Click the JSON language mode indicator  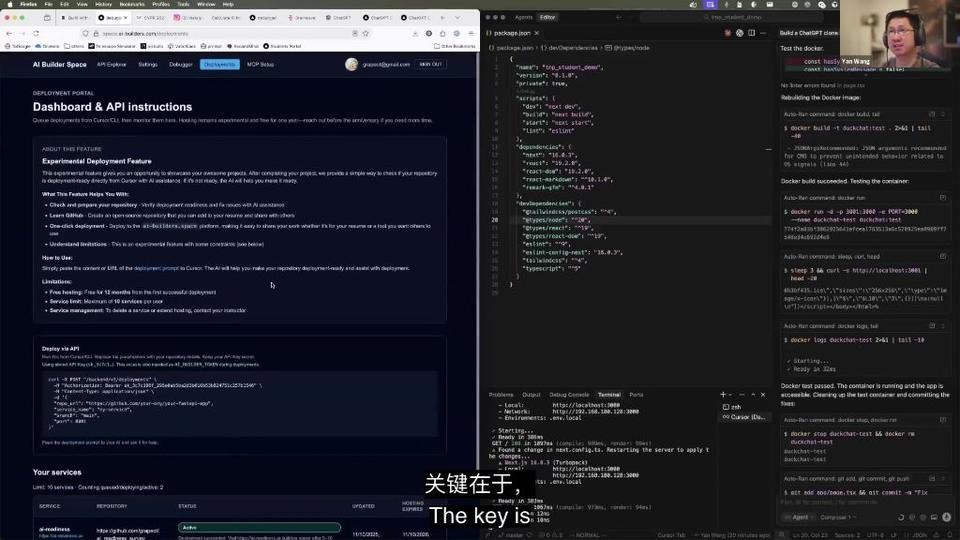pyautogui.click(x=919, y=535)
